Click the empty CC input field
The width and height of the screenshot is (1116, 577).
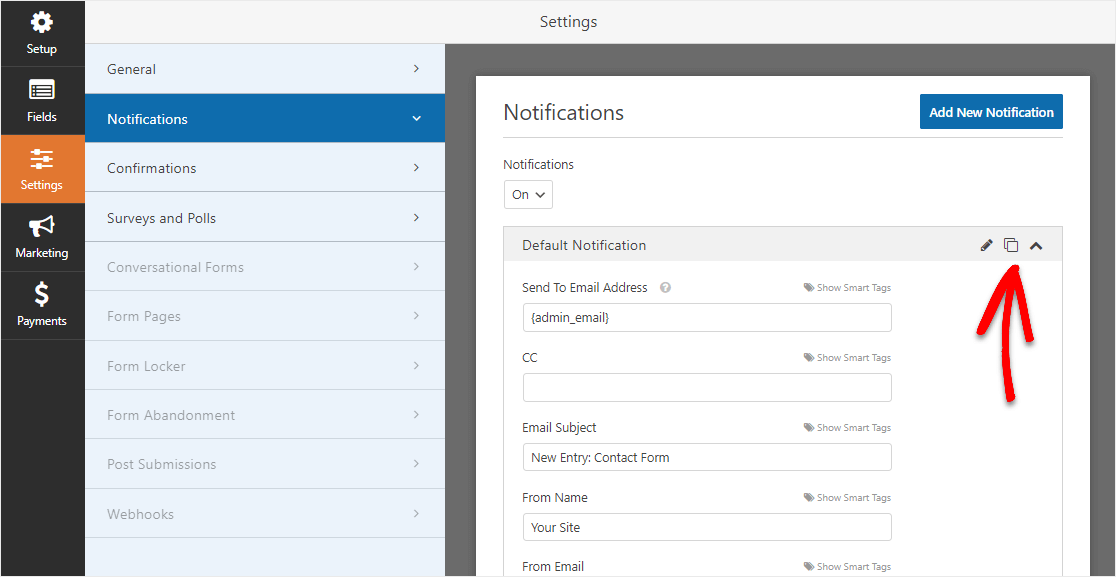707,387
